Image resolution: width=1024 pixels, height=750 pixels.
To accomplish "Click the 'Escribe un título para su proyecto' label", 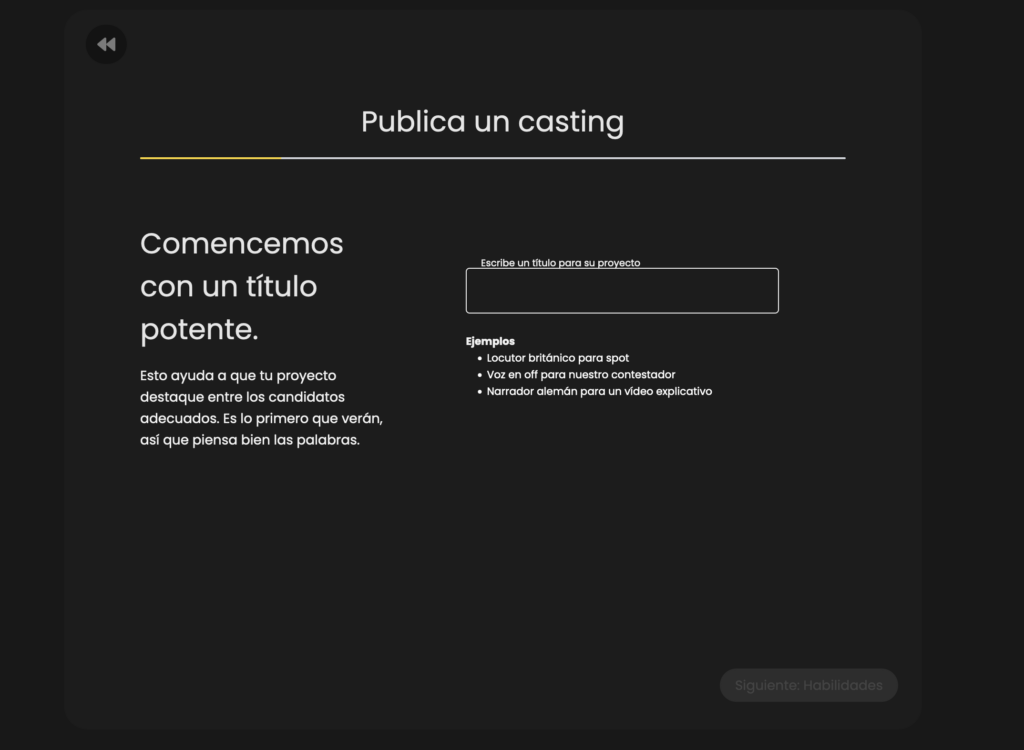I will pyautogui.click(x=560, y=263).
